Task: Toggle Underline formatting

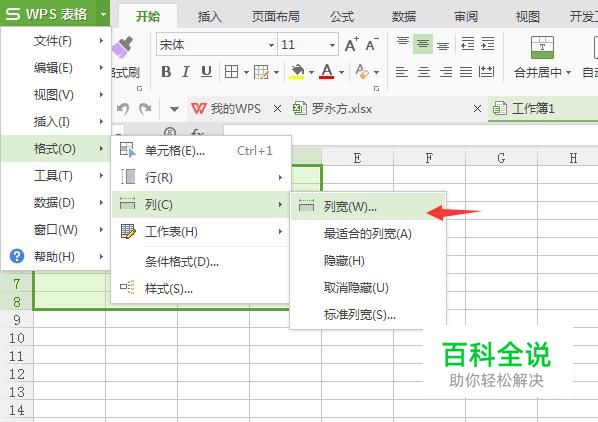Action: pyautogui.click(x=206, y=72)
